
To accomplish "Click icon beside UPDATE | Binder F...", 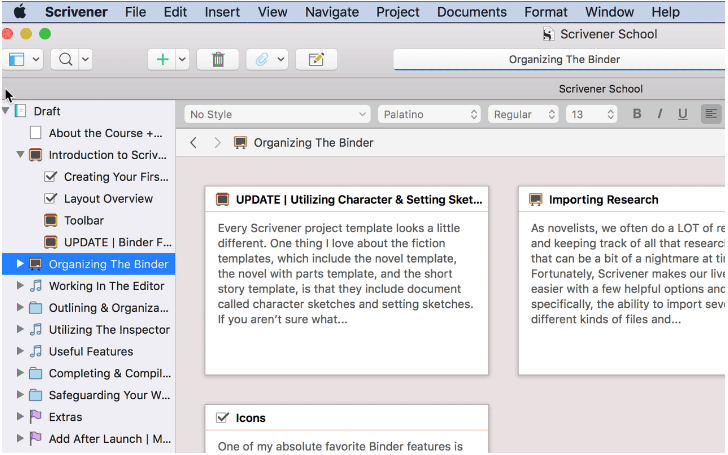I will point(51,242).
